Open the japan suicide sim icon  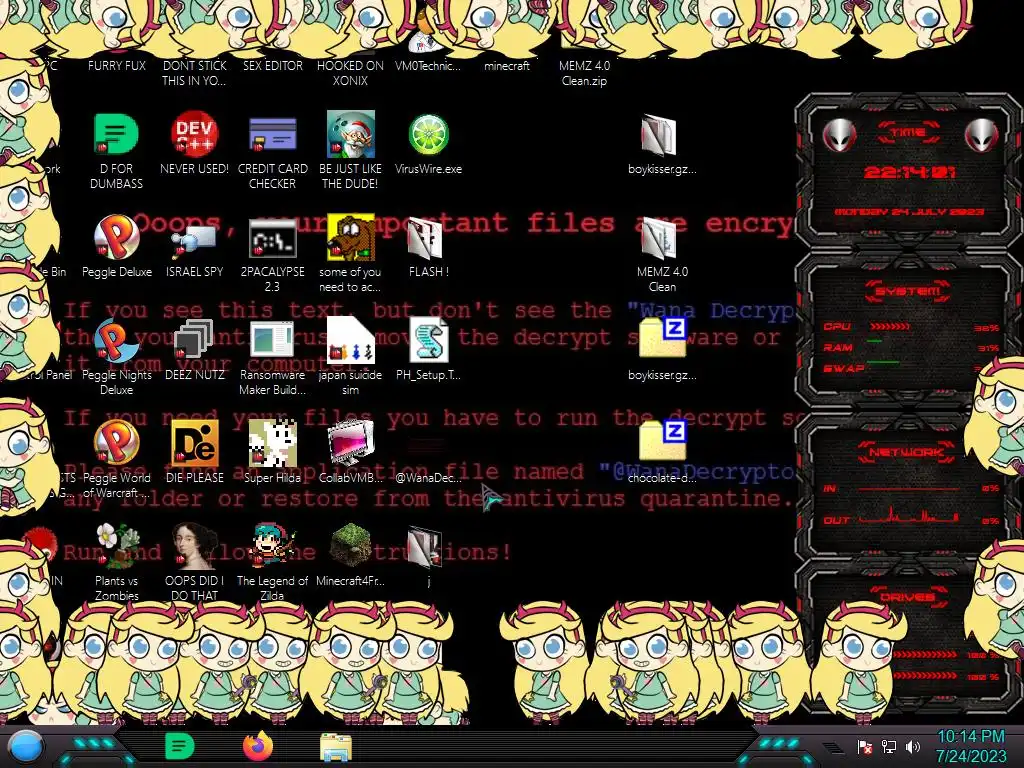pyautogui.click(x=351, y=341)
